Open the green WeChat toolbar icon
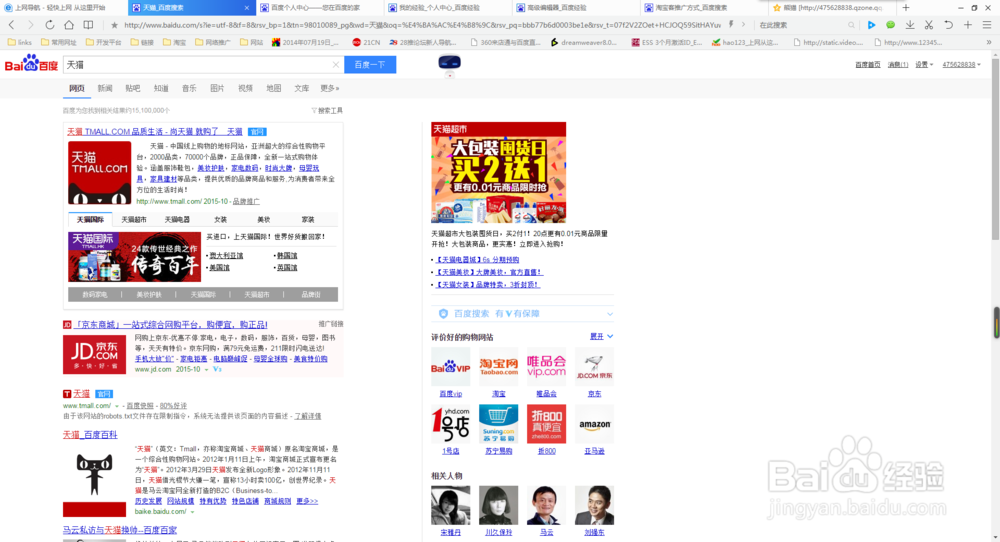The height and width of the screenshot is (542, 1000). [x=890, y=25]
